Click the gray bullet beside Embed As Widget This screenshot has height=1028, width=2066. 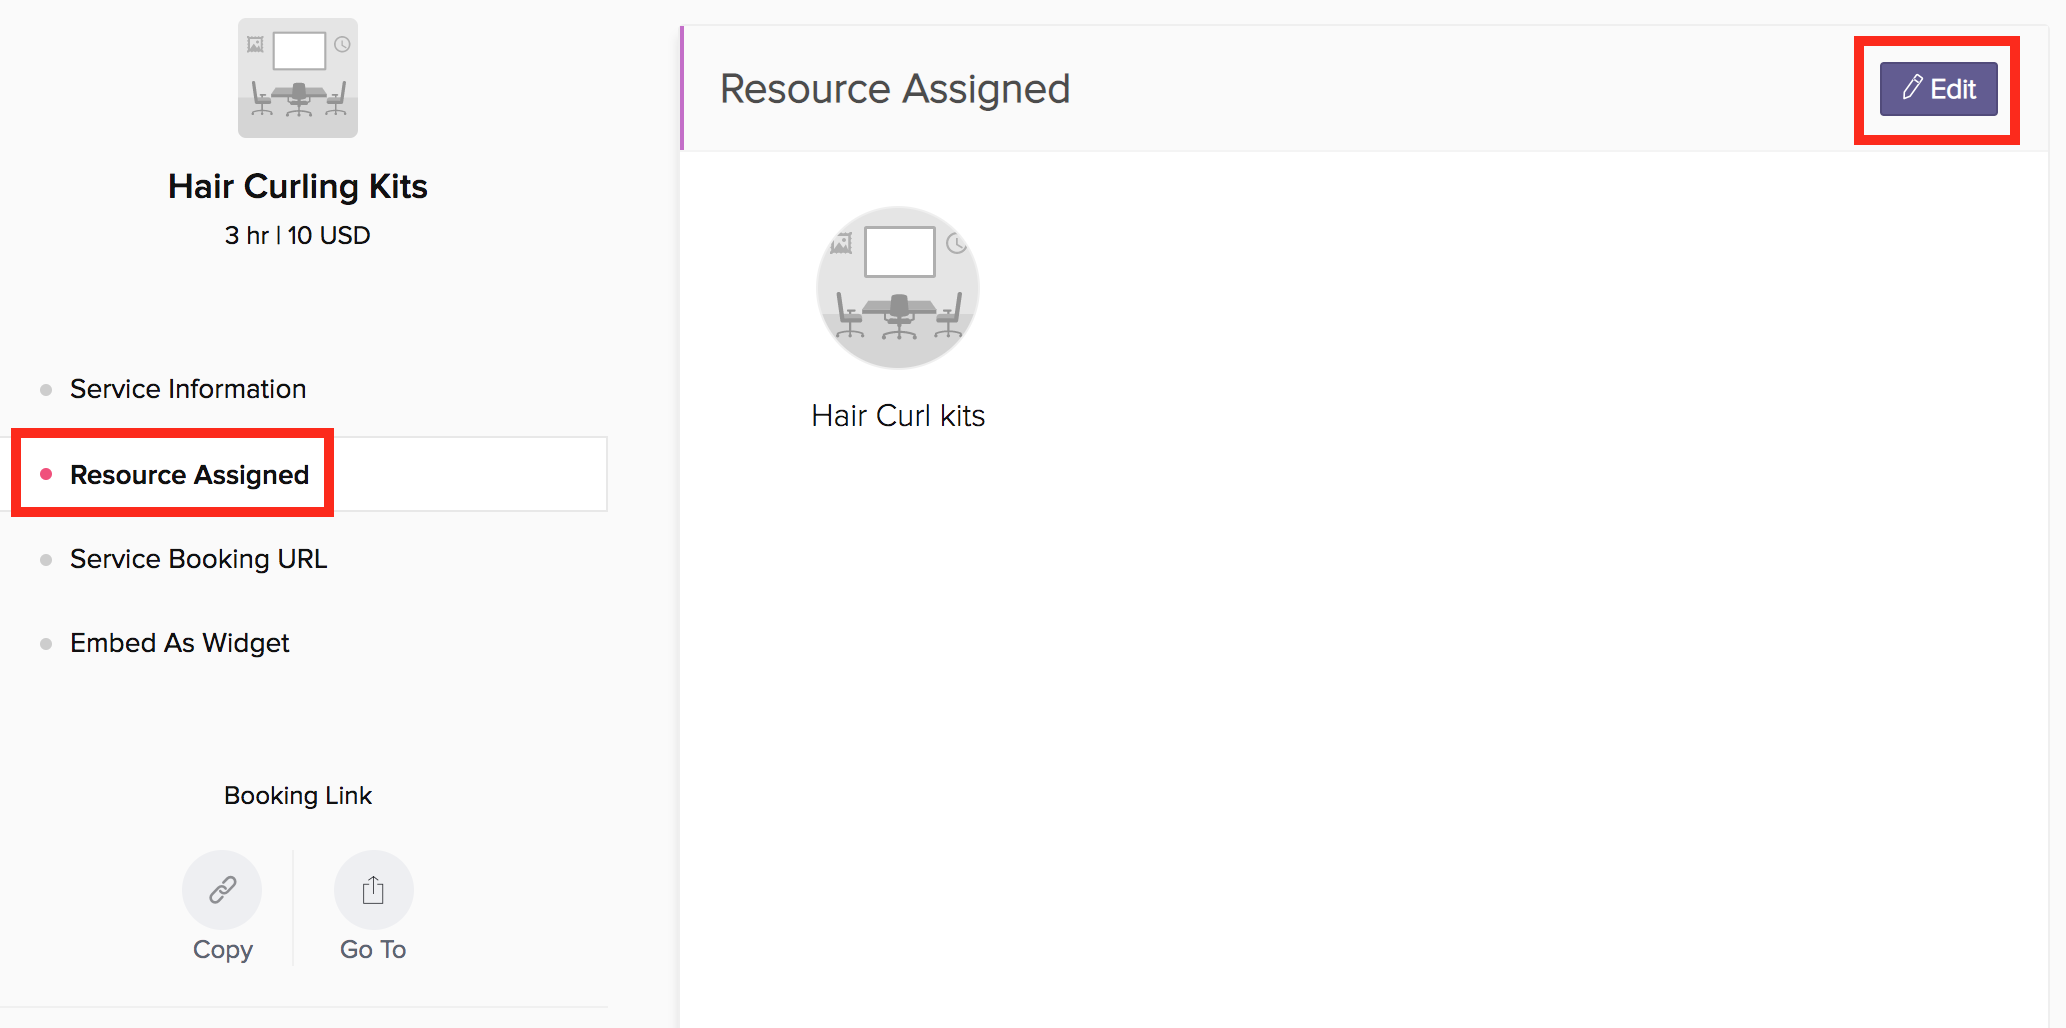[46, 644]
